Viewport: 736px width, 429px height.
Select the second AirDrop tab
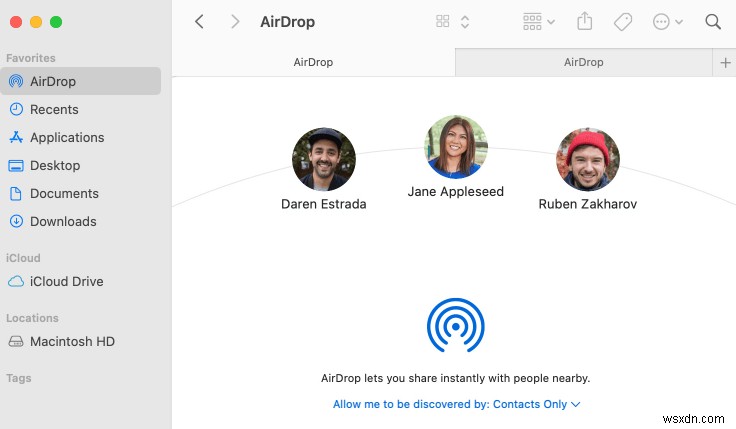click(x=583, y=62)
